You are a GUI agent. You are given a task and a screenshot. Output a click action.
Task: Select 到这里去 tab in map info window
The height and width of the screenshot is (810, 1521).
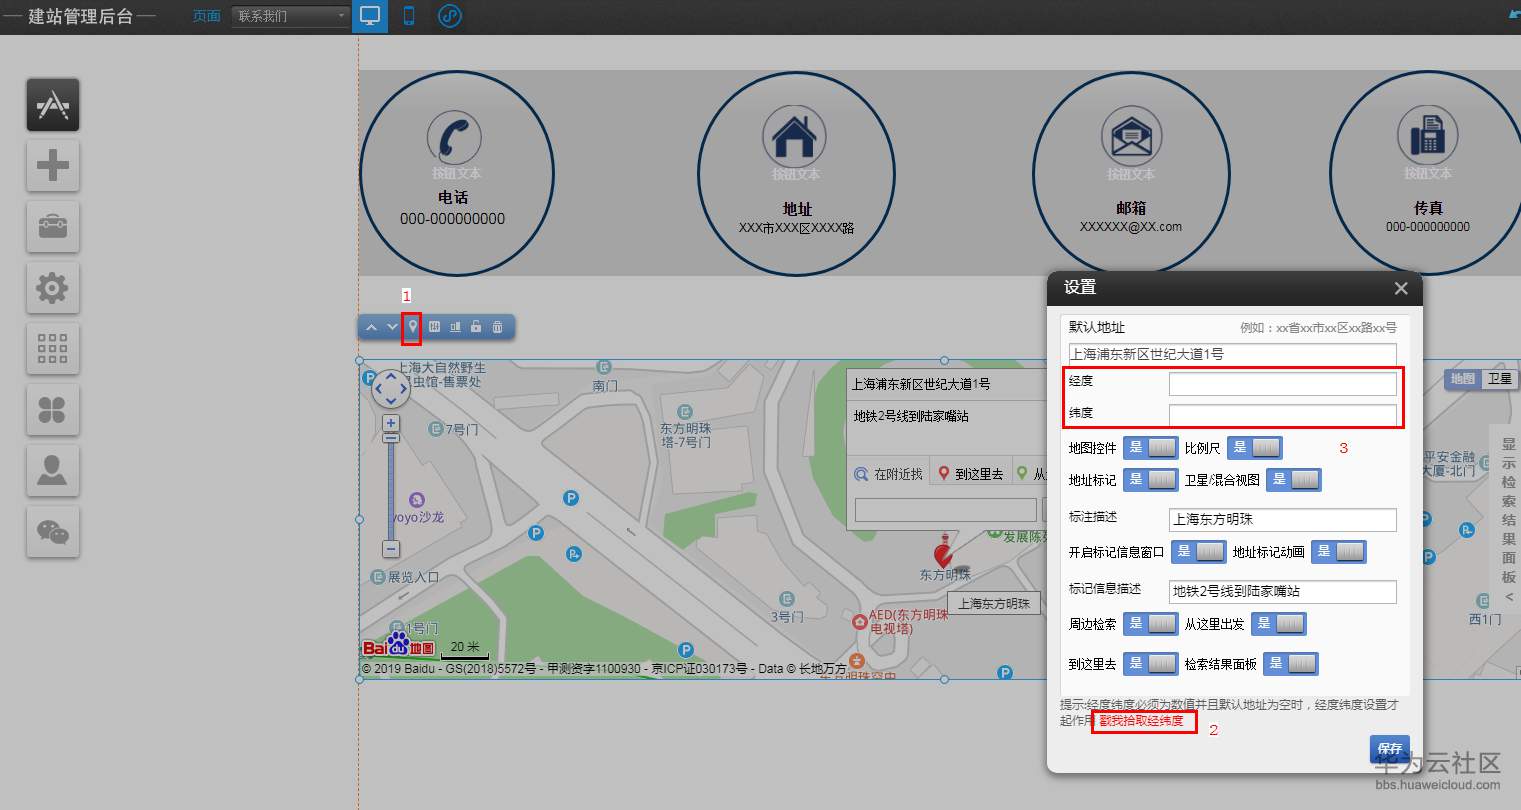(970, 474)
